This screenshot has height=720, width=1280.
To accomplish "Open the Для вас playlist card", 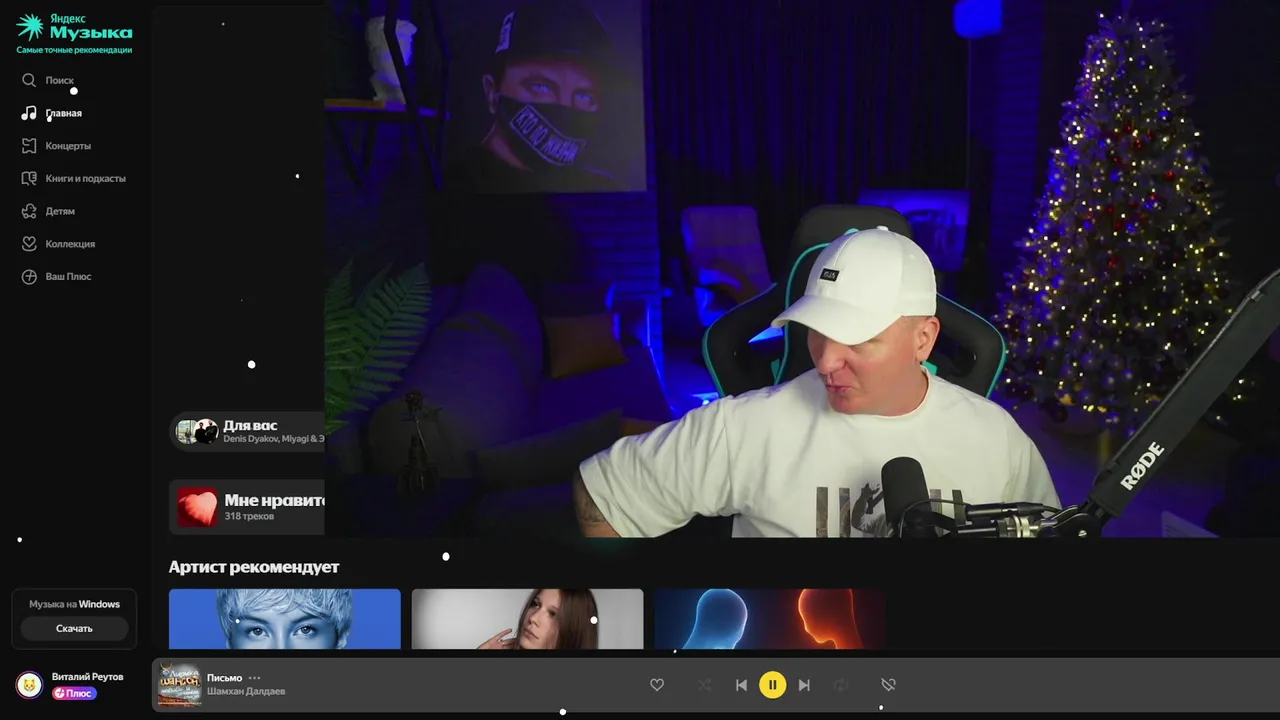I will pos(247,431).
